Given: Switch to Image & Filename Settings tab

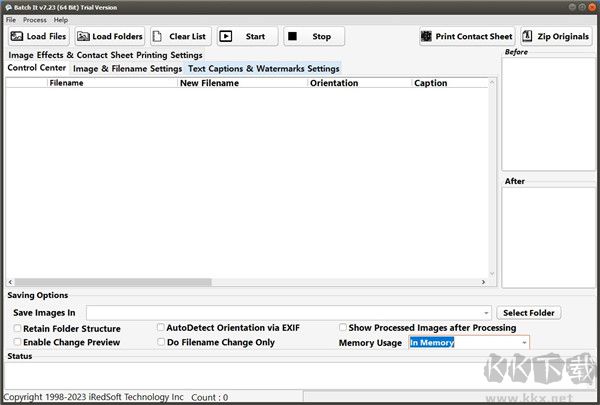Looking at the screenshot, I should 127,69.
